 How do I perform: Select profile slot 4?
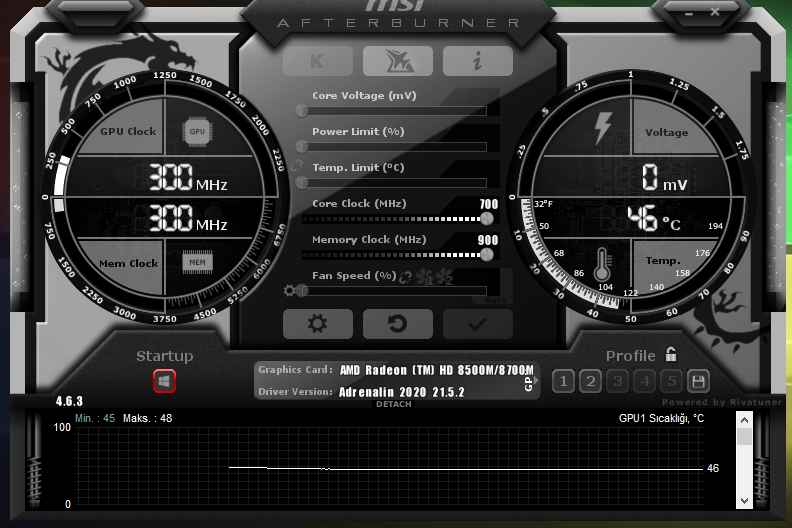645,381
